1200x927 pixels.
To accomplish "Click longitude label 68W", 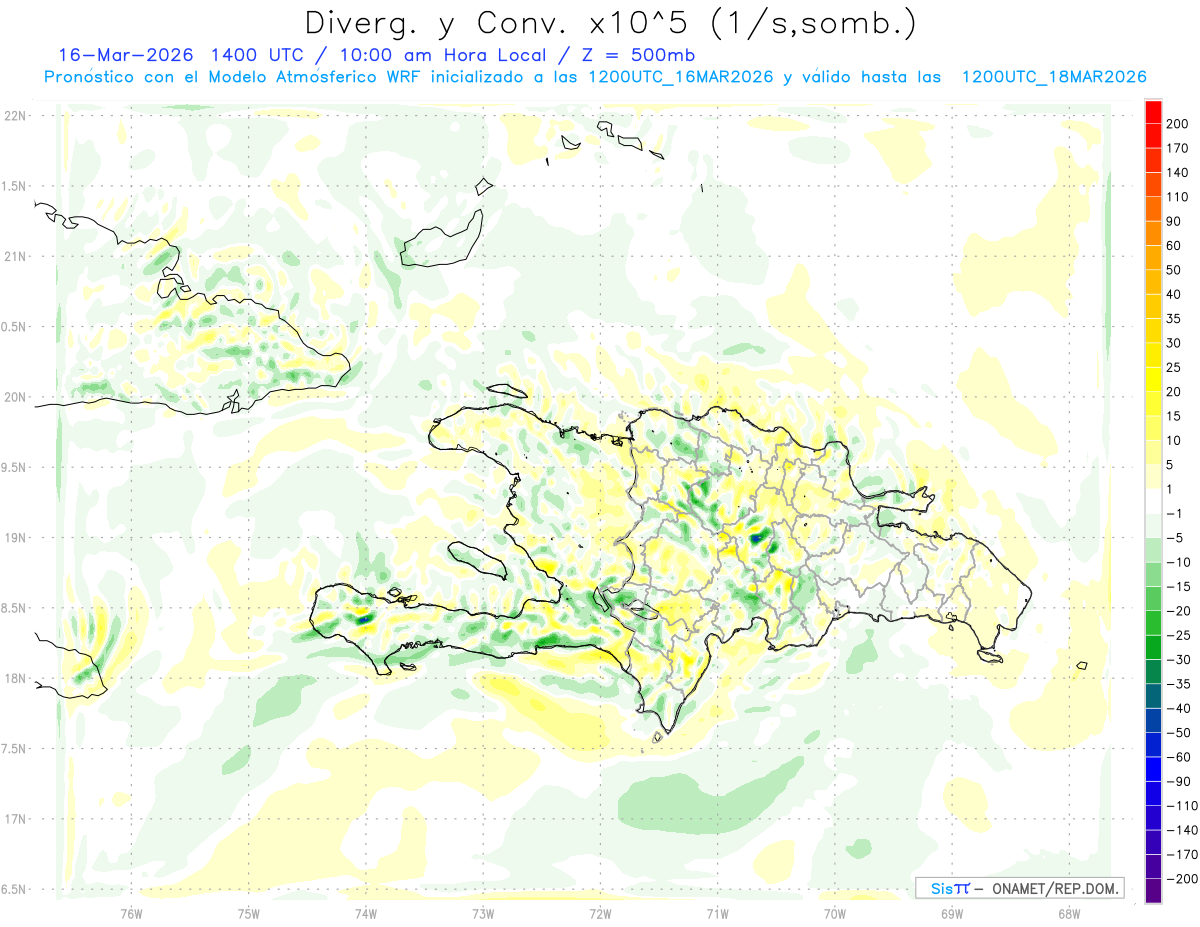I will pos(1069,914).
